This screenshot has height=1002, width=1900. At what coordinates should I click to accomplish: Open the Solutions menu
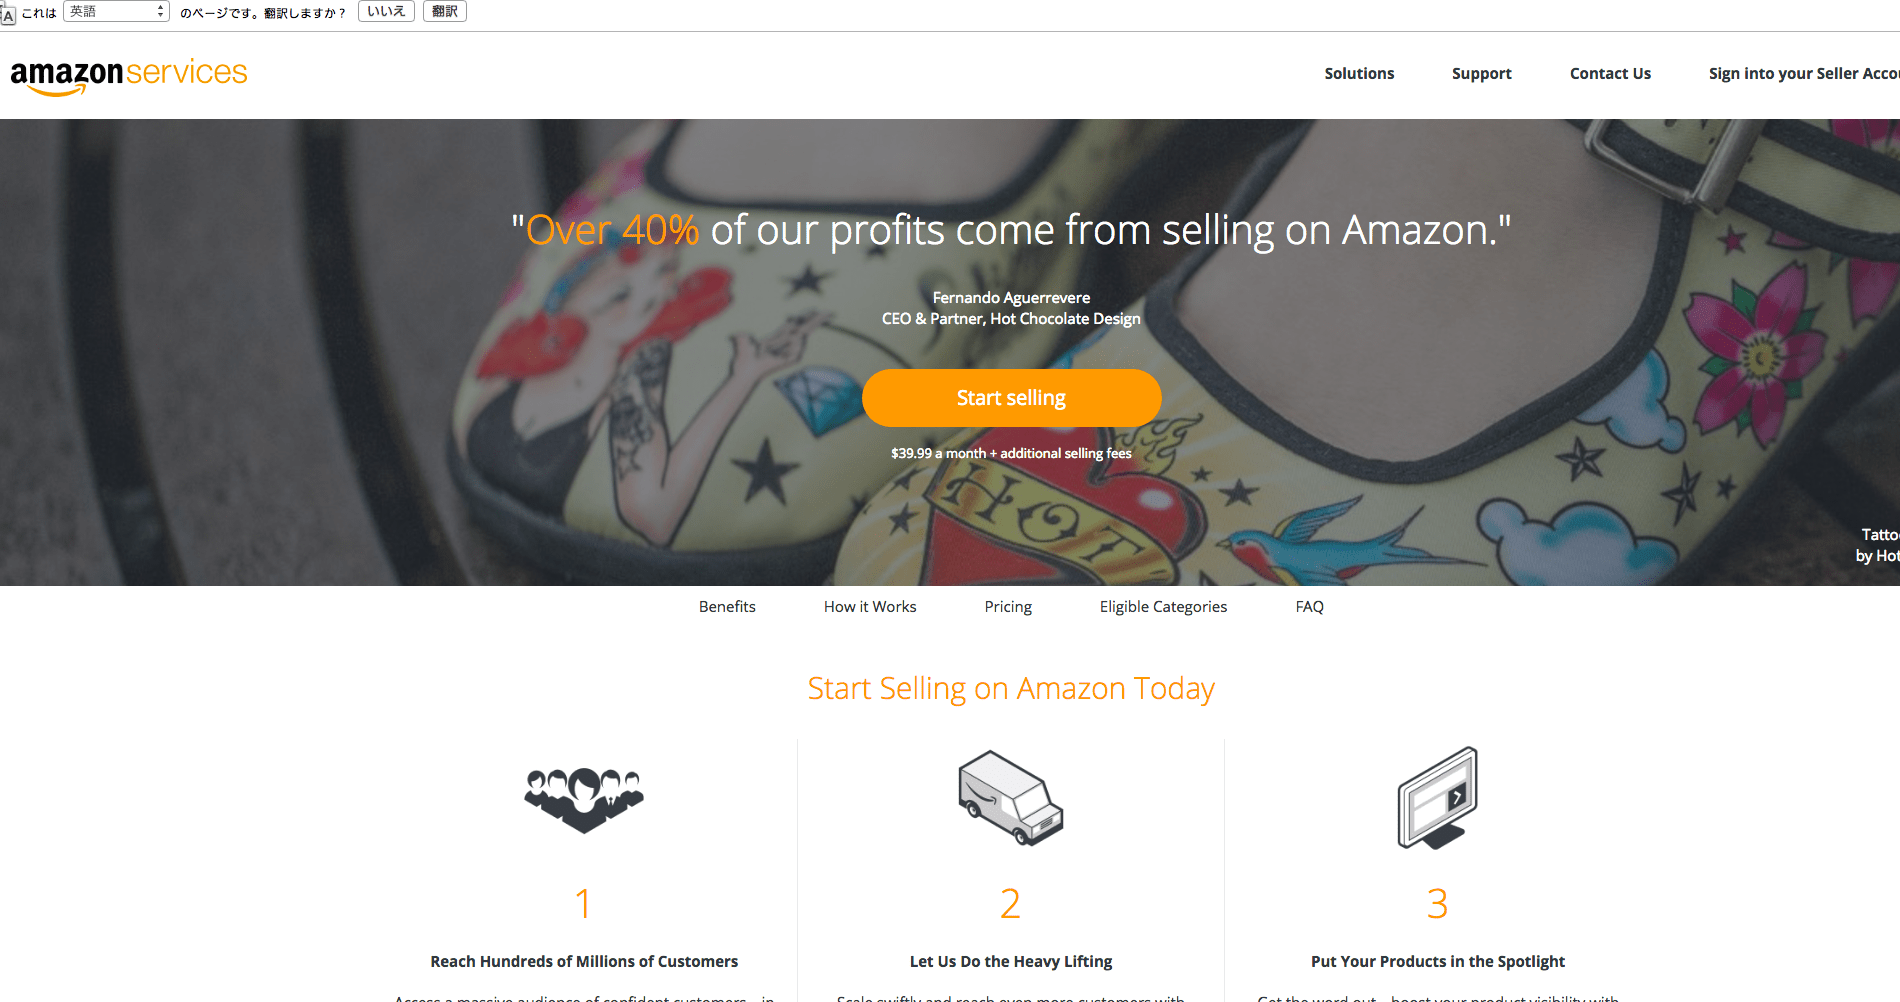point(1359,74)
